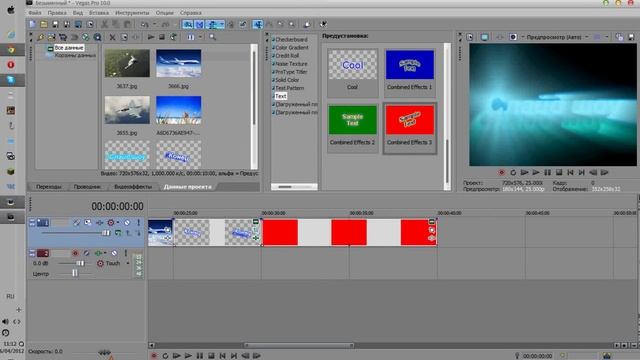The image size is (640, 360).
Task: Open the Capture Video tool
Action: pyautogui.click(x=62, y=37)
